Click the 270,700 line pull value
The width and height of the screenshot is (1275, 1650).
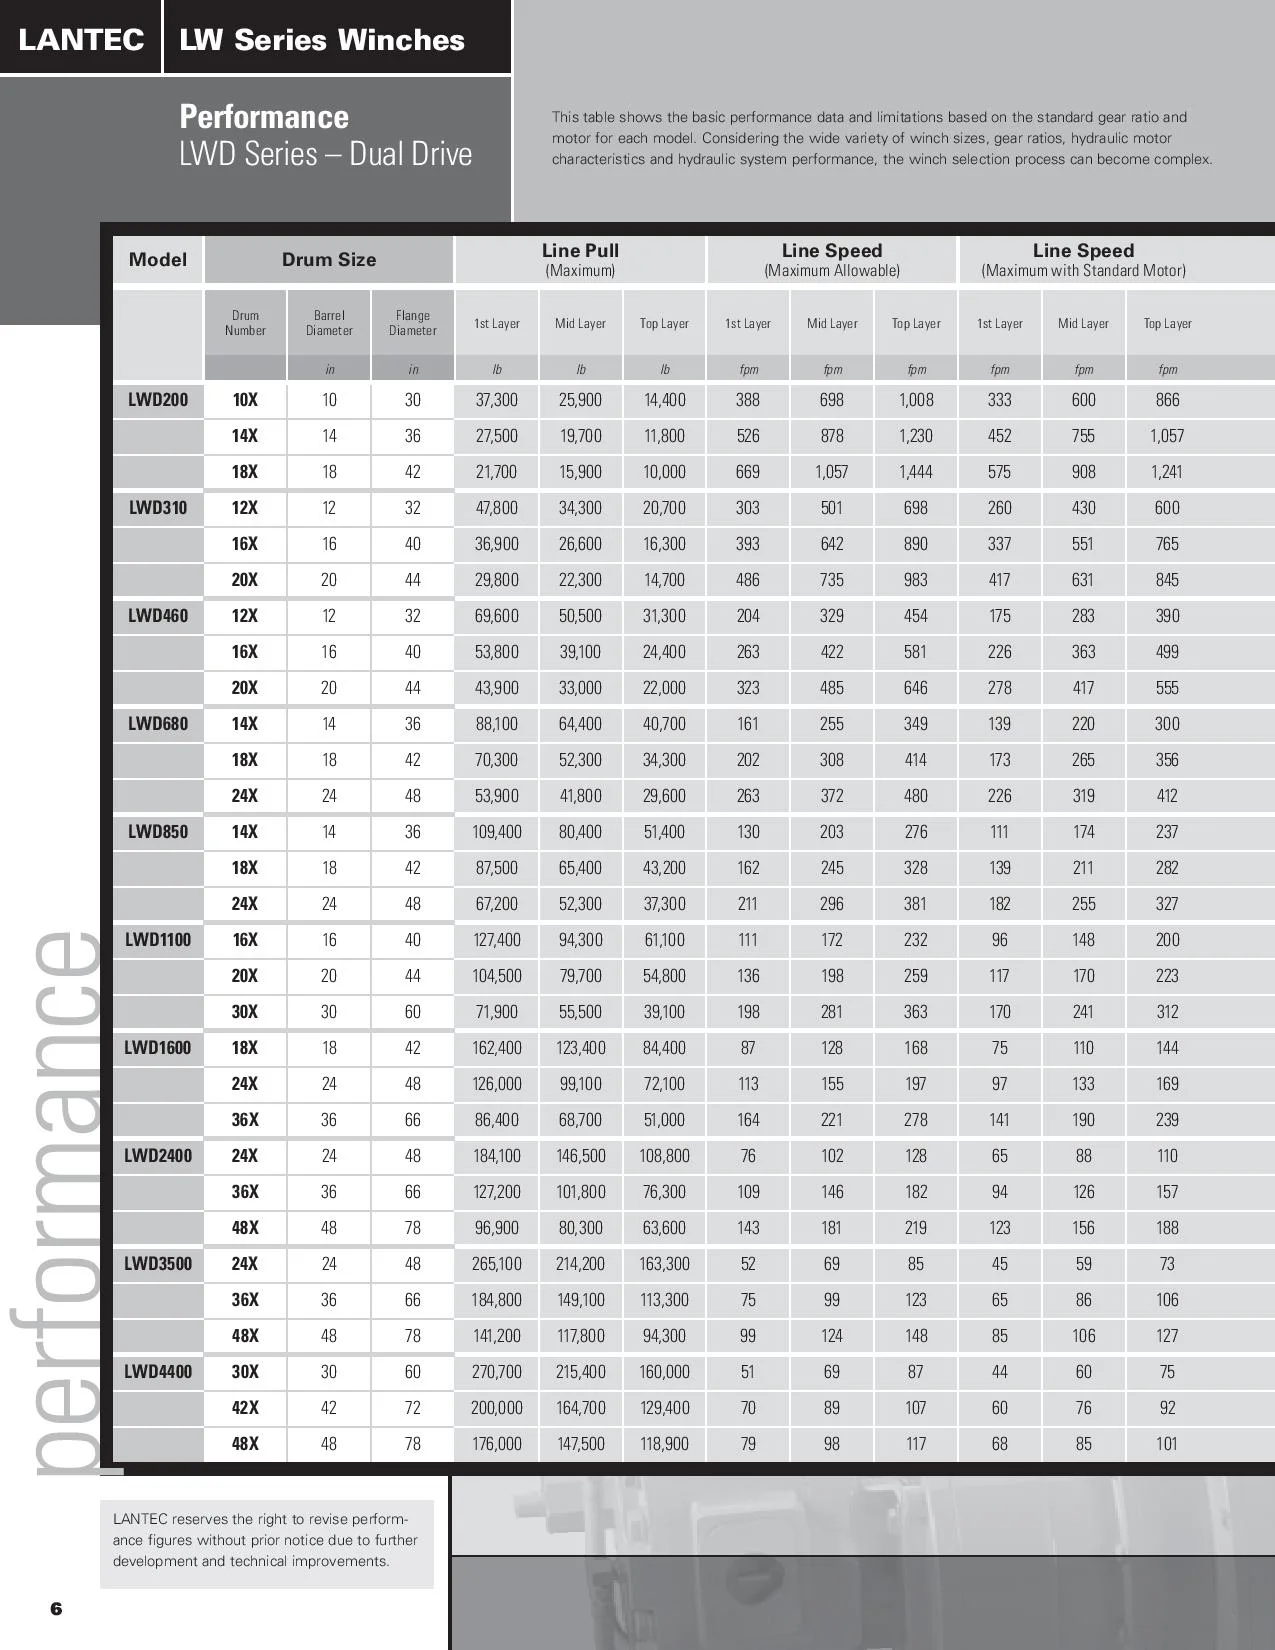click(497, 1372)
